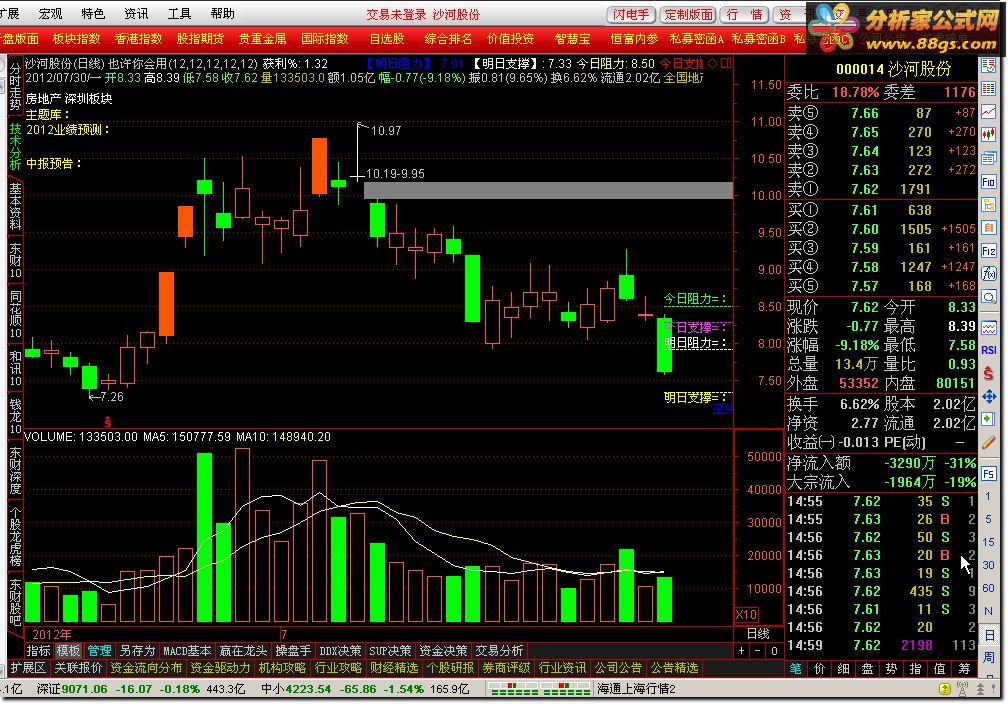Click the magnifier search icon in sidebar
The width and height of the screenshot is (1008, 704).
point(989,297)
